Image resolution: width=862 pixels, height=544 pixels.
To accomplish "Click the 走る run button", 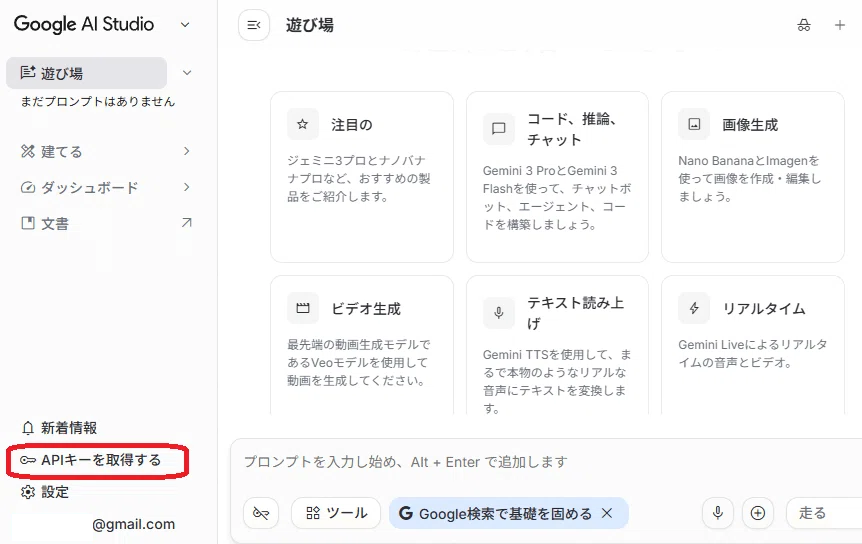I will click(x=824, y=513).
